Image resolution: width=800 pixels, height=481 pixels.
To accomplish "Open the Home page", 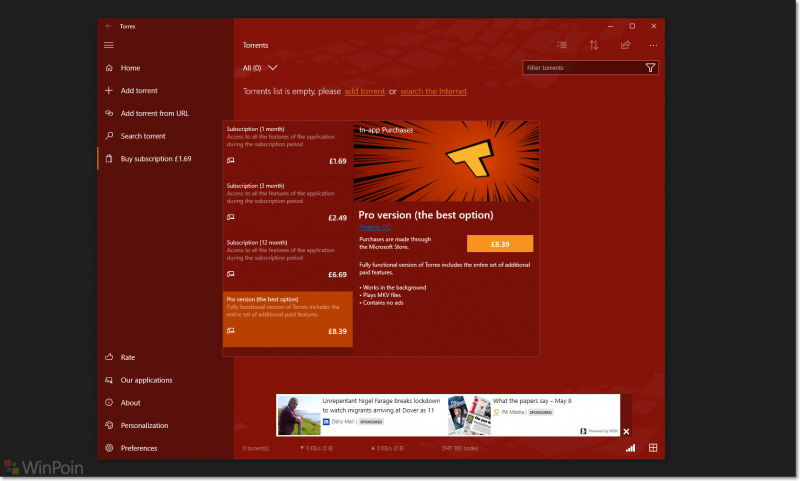I will [165, 68].
